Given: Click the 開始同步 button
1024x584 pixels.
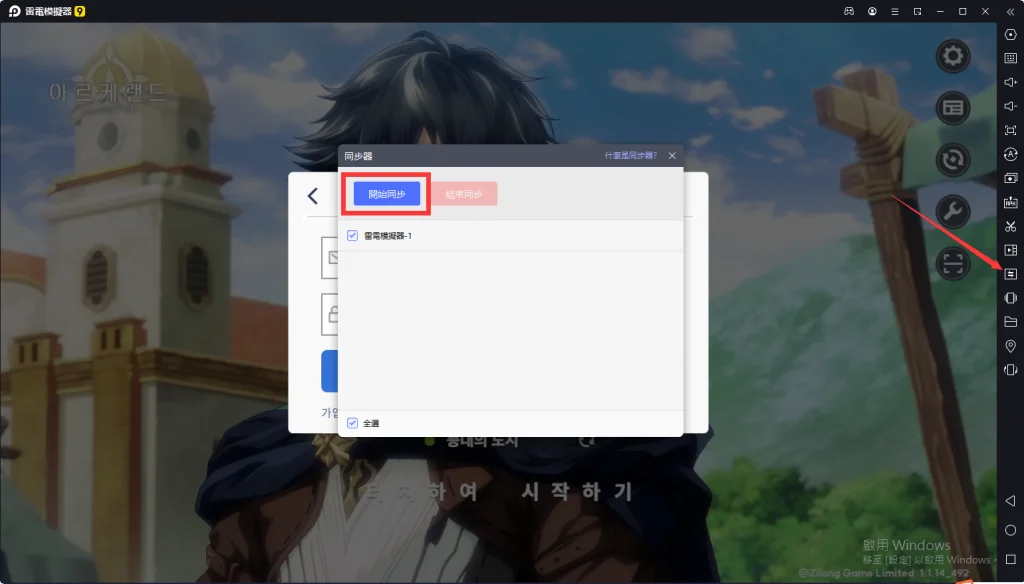Looking at the screenshot, I should click(387, 194).
